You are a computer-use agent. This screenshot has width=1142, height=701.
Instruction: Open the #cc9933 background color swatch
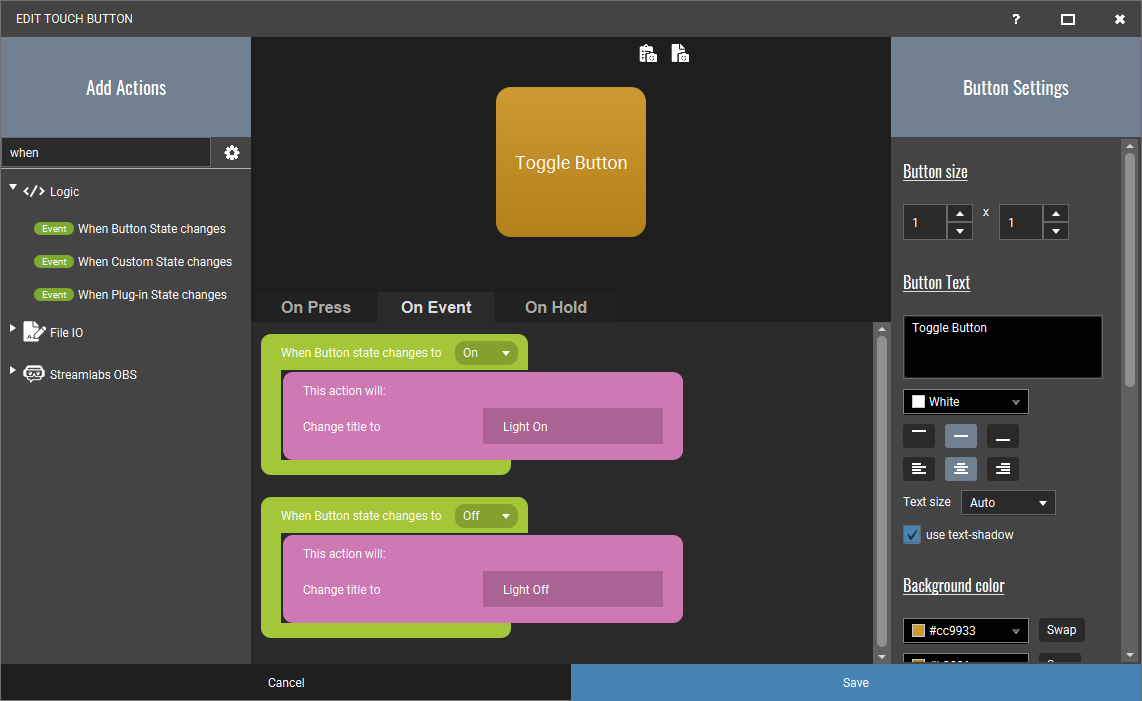[966, 630]
